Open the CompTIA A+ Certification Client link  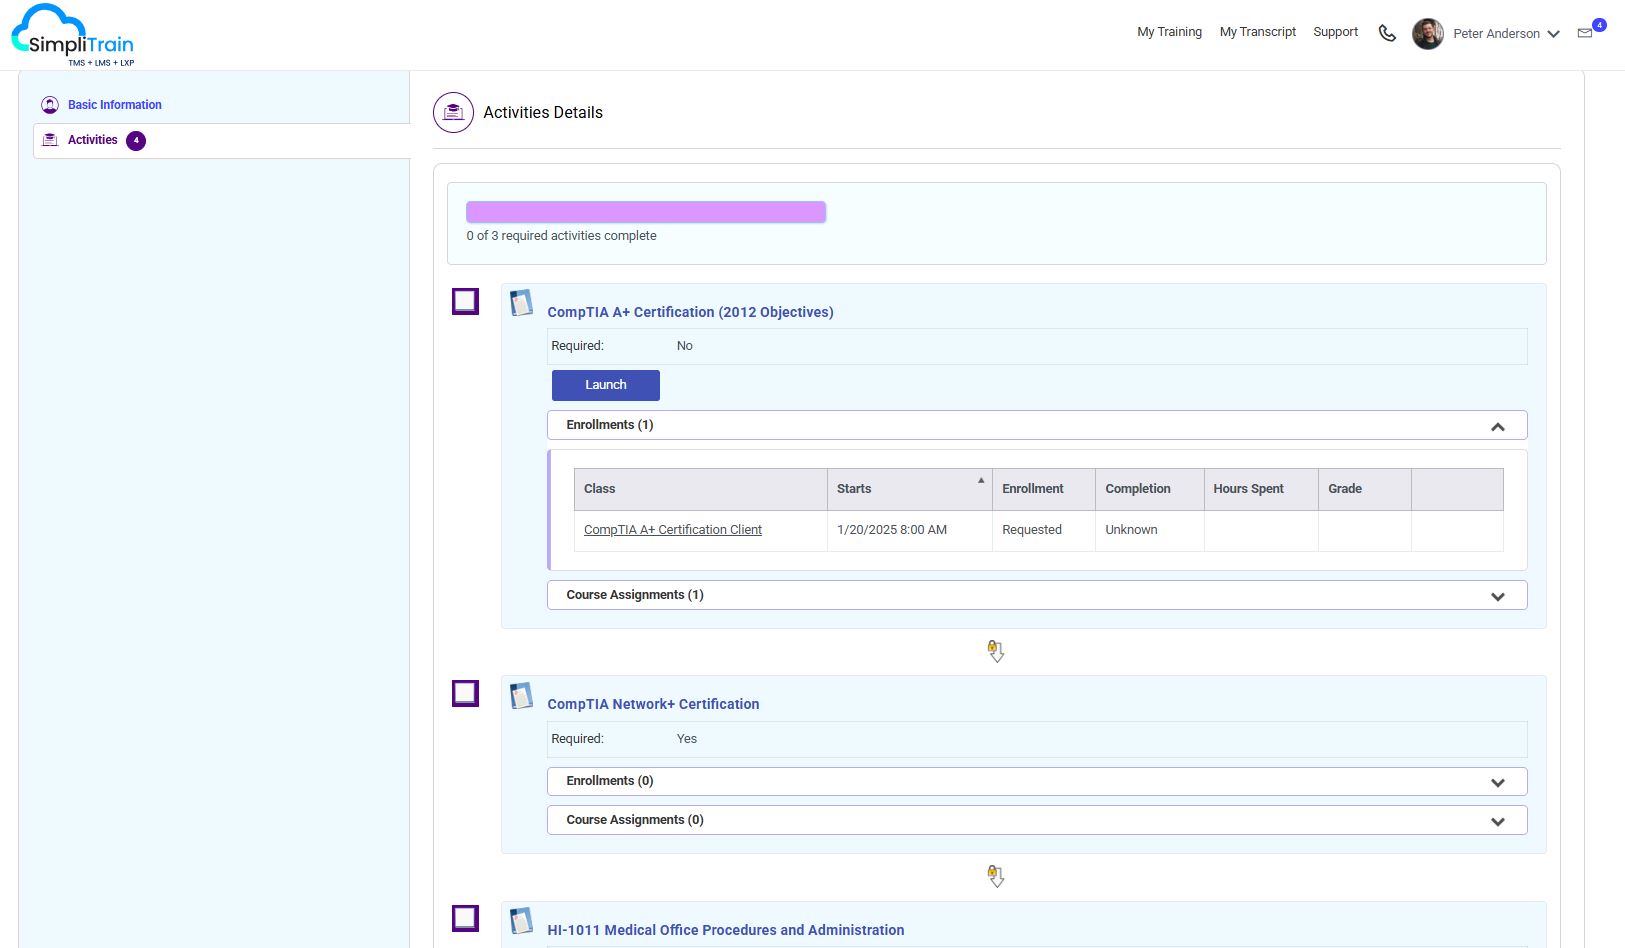click(x=672, y=530)
